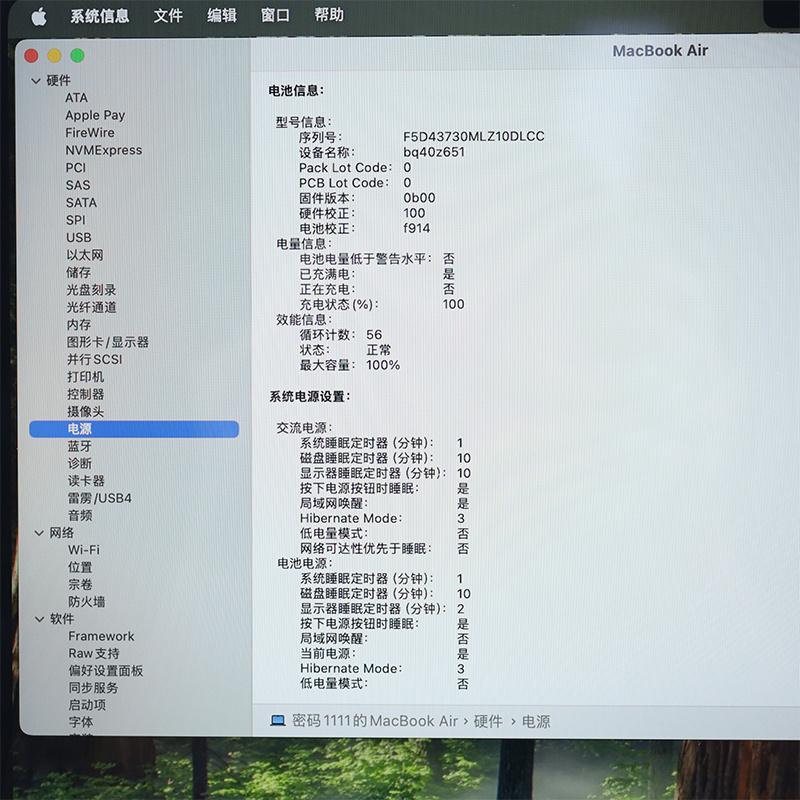
Task: Click the 系统电源设置 heading
Action: 310,396
